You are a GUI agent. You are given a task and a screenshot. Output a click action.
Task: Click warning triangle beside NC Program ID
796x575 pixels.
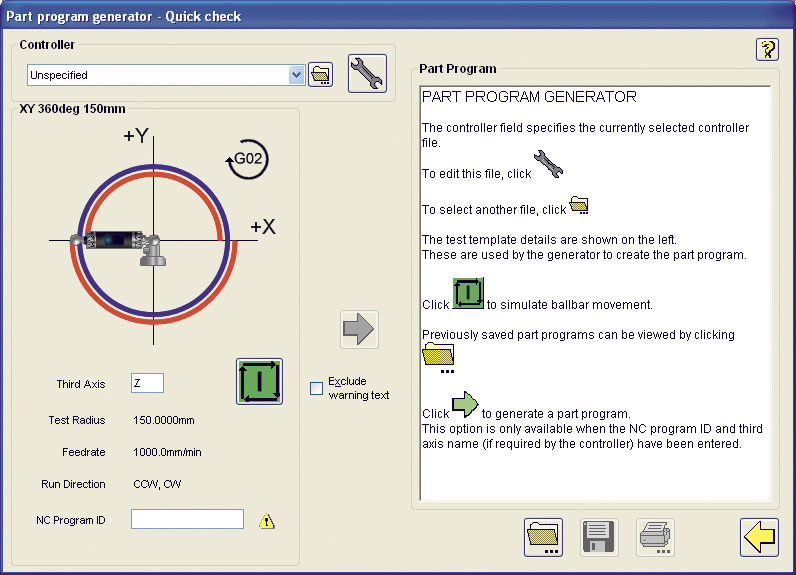coord(267,520)
